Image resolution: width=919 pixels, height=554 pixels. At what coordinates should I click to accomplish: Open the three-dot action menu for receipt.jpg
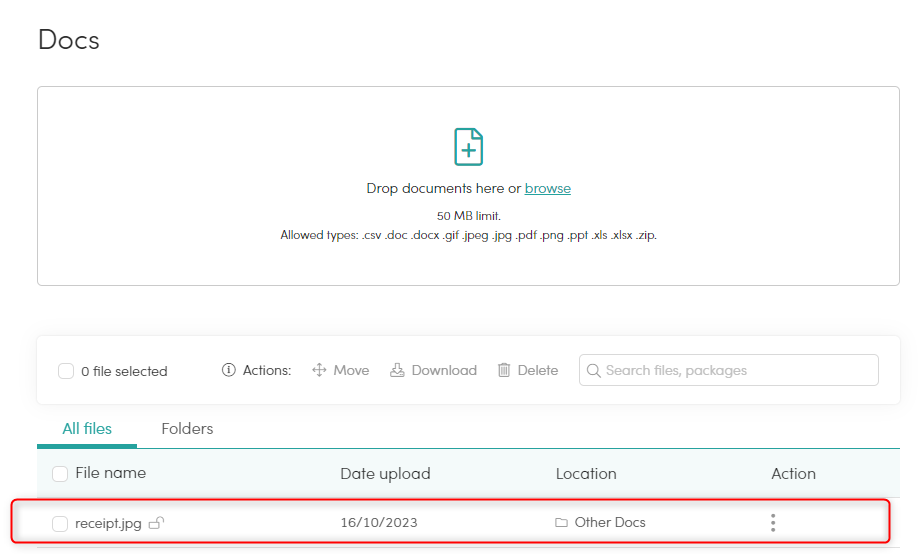773,522
